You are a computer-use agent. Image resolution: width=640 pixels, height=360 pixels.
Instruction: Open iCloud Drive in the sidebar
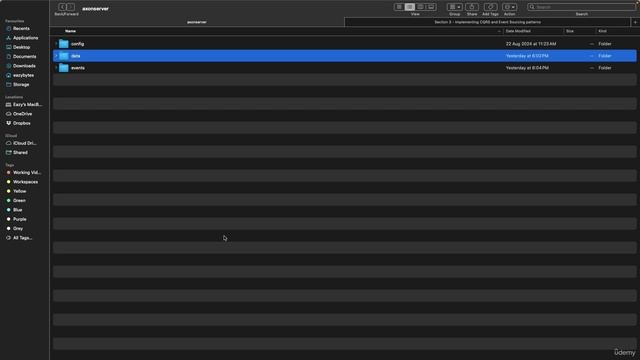point(24,143)
